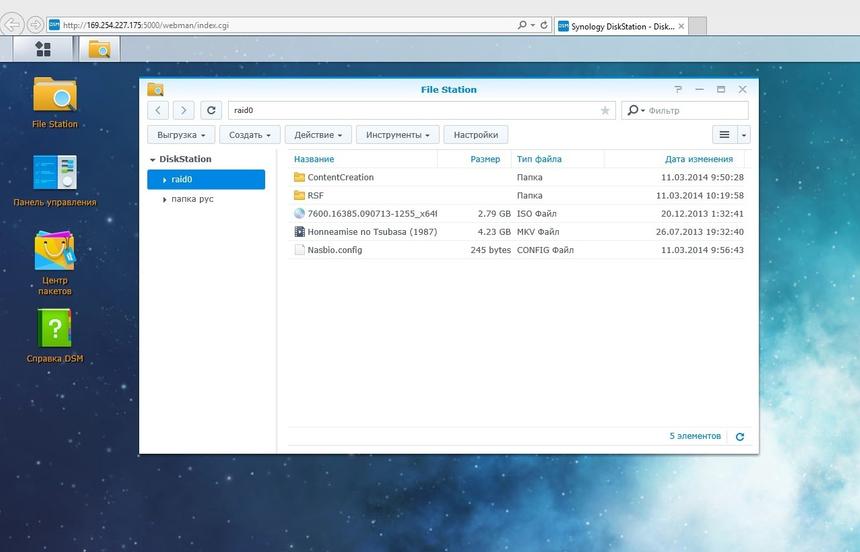Click the 4.23 GB size cell
860x552 pixels.
click(x=494, y=232)
